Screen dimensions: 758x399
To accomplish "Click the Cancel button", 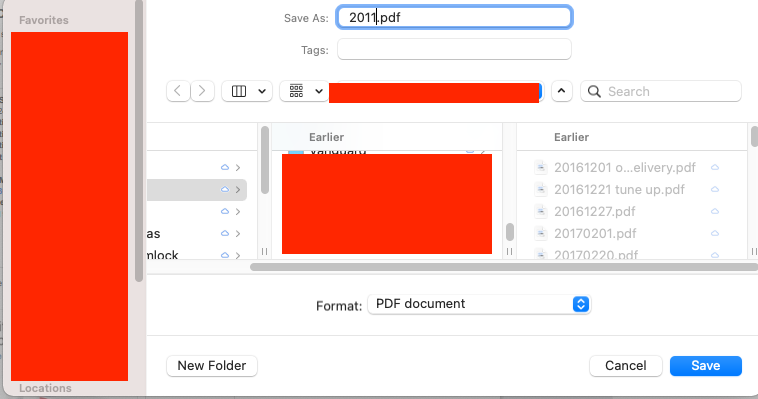I will pyautogui.click(x=626, y=366).
